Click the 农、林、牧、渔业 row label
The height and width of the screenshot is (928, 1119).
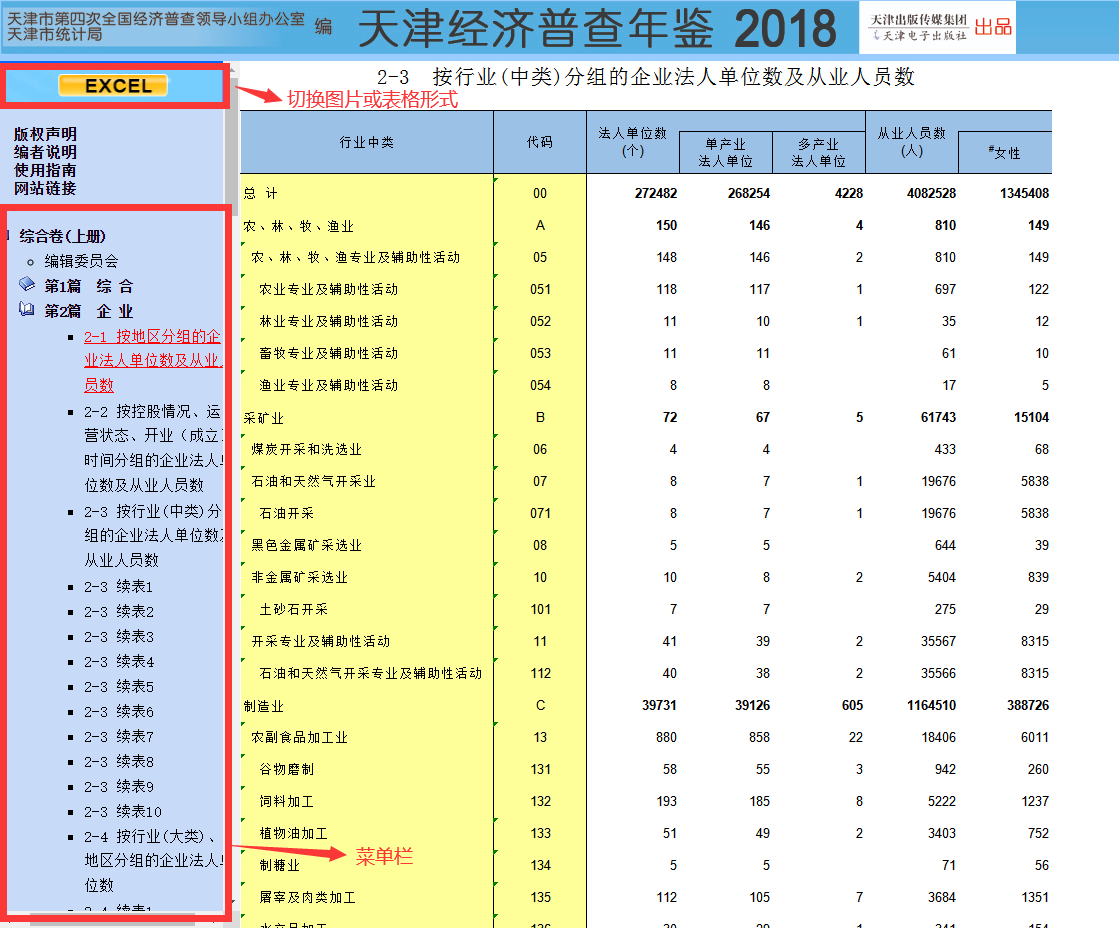coord(298,226)
